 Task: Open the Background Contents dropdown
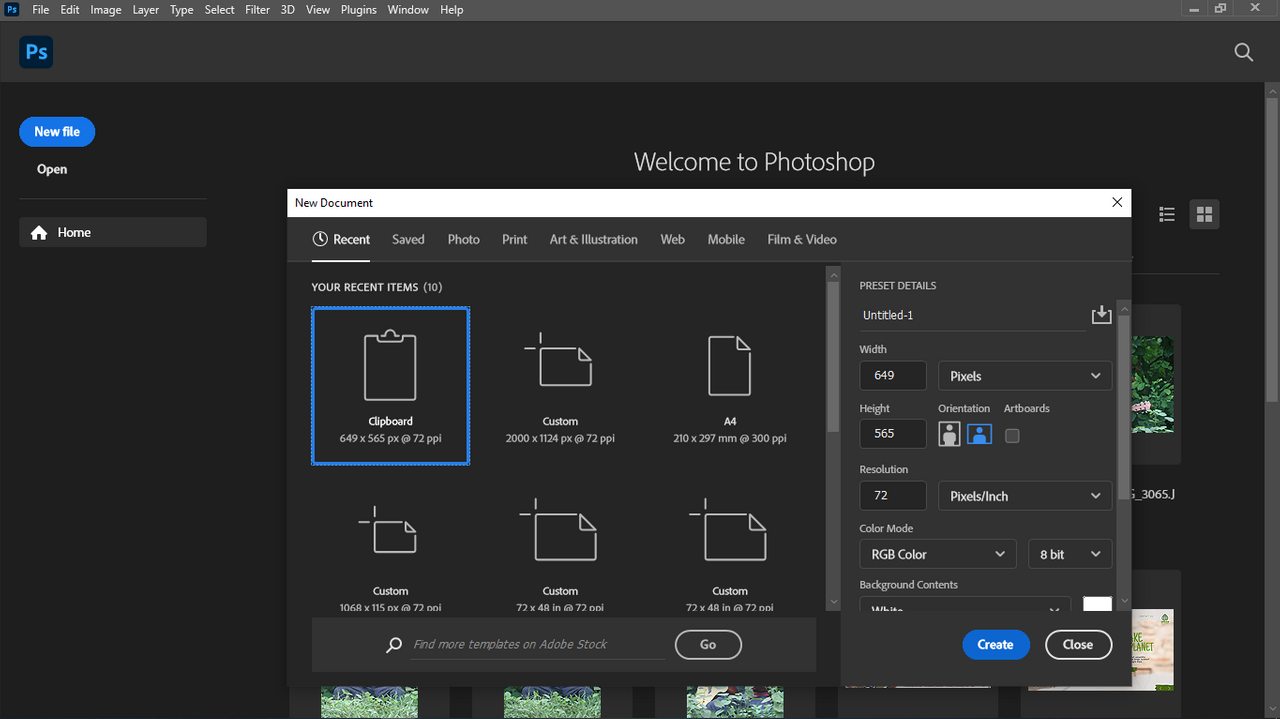pos(965,605)
